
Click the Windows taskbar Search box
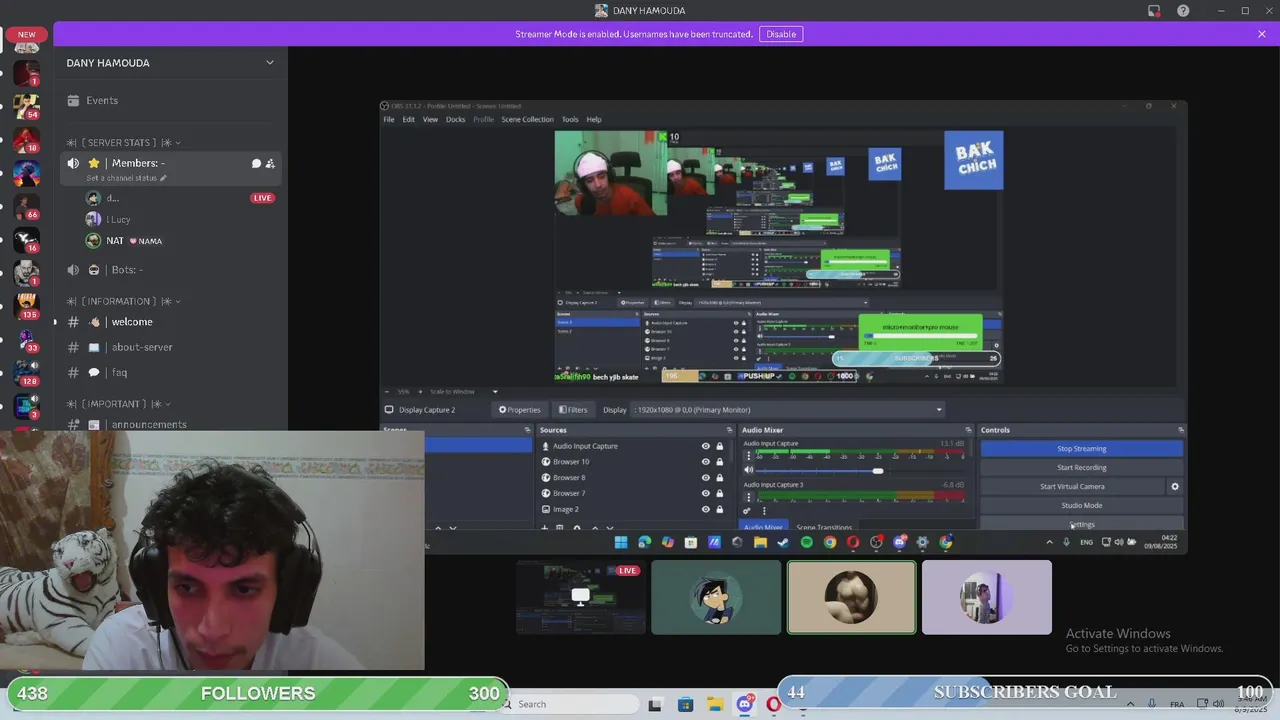pyautogui.click(x=571, y=704)
